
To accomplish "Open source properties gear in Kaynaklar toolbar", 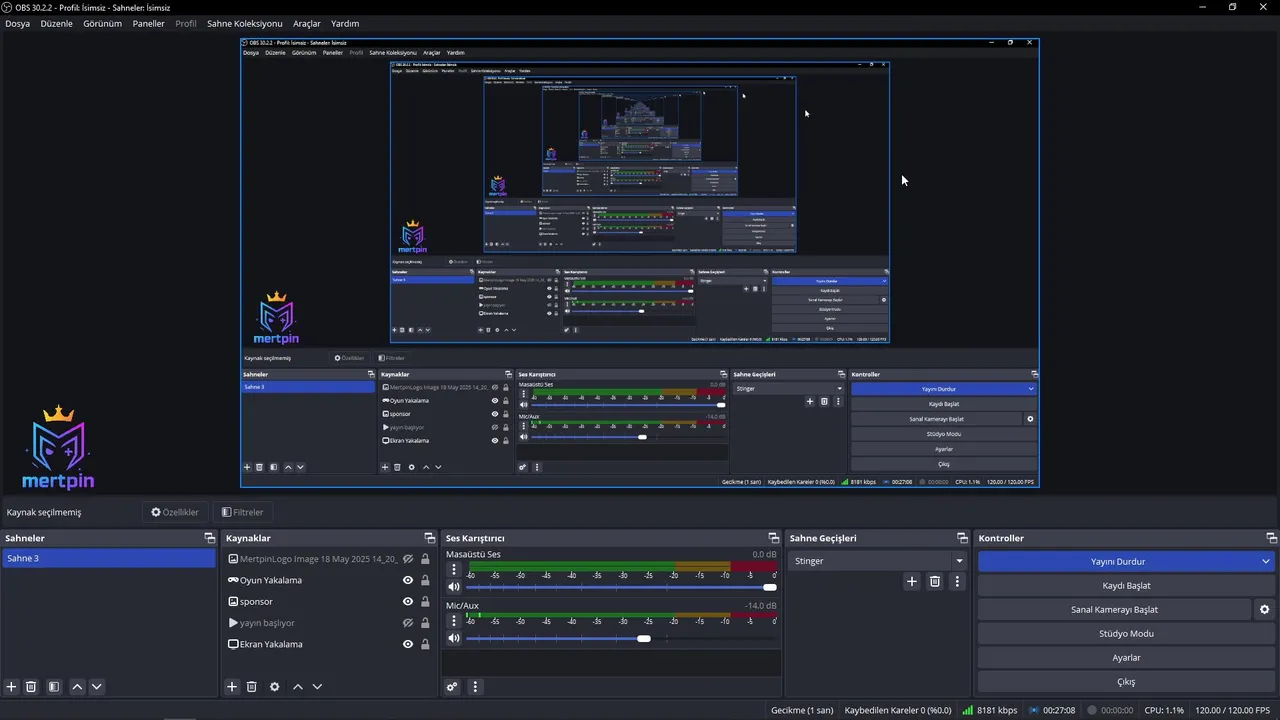I will click(275, 687).
